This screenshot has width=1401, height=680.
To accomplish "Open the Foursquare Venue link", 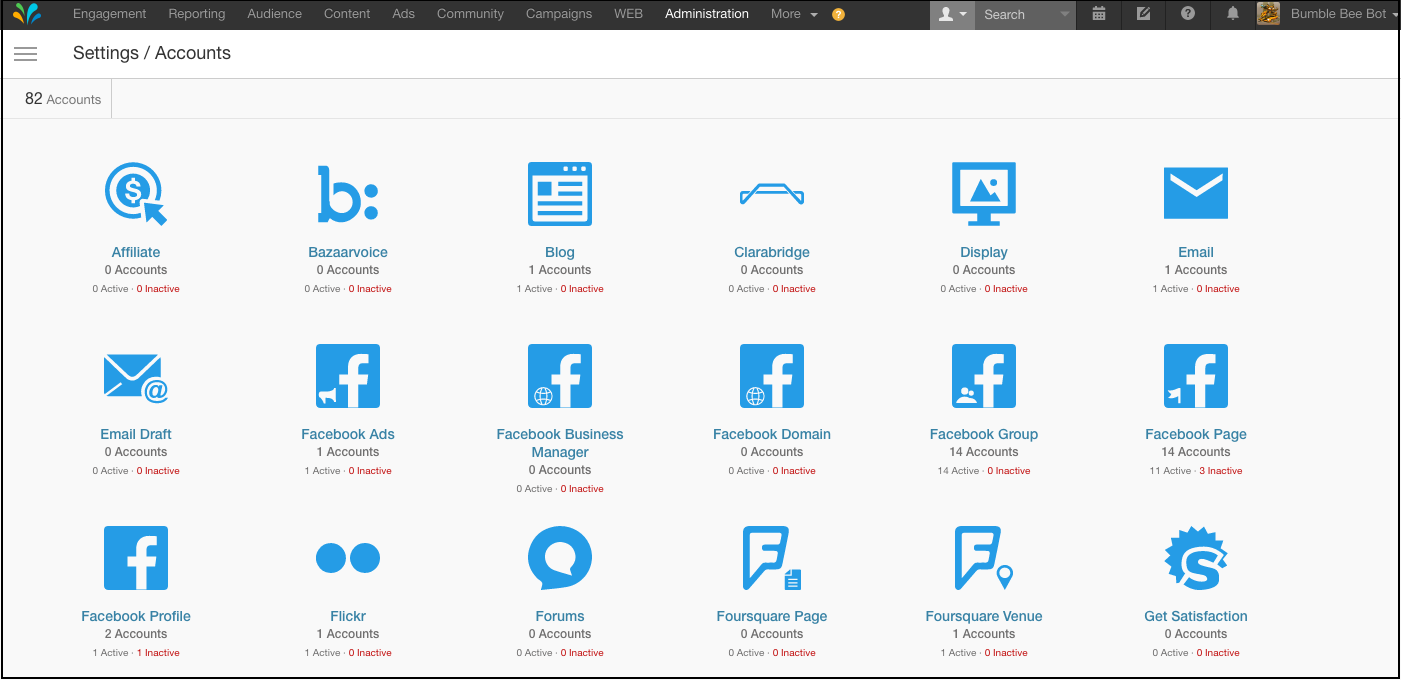I will pos(984,616).
